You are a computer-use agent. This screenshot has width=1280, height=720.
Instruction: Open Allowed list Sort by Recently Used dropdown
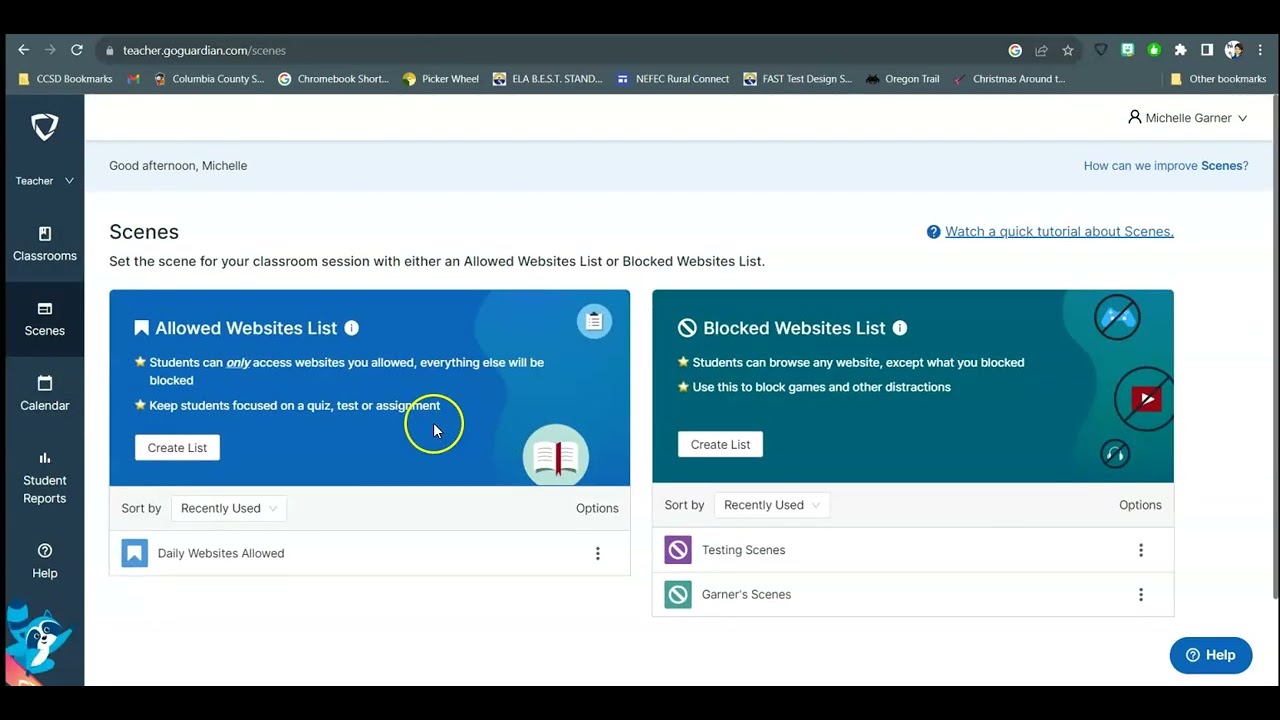coord(228,508)
